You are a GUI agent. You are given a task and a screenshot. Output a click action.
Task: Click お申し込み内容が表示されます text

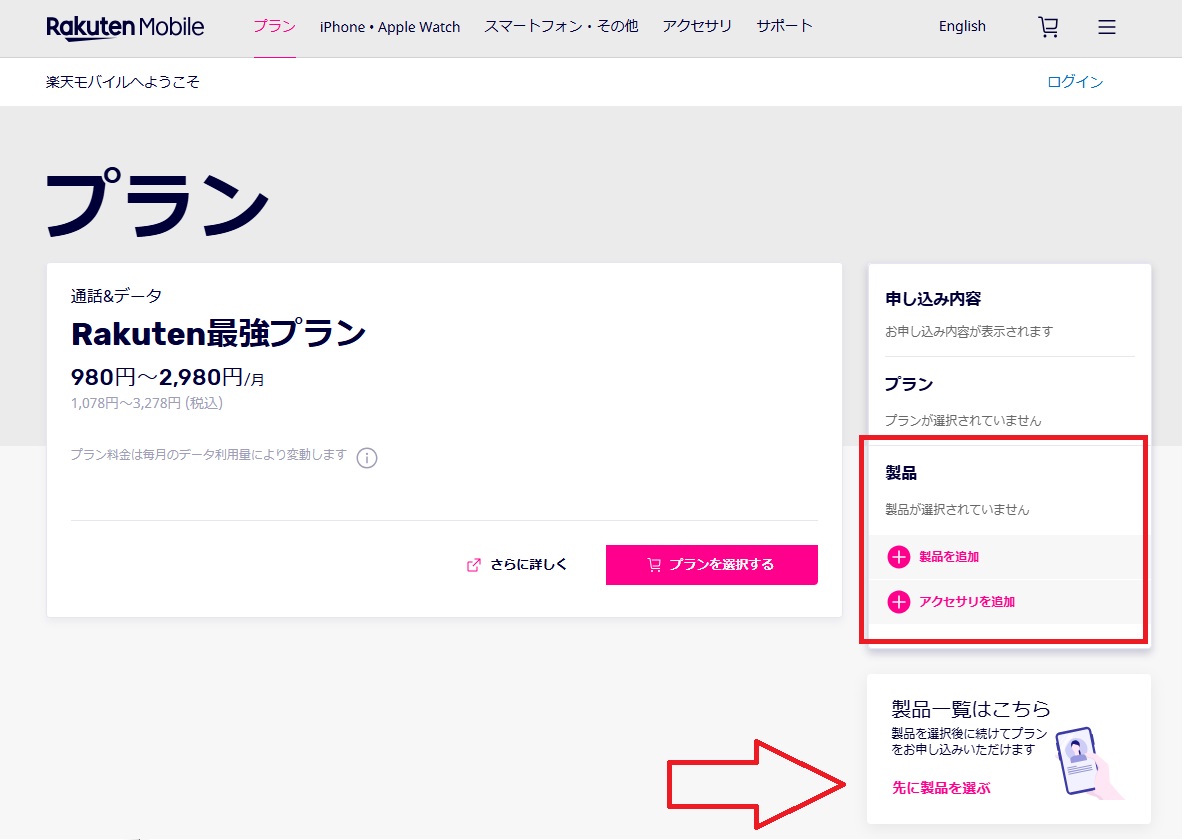pyautogui.click(x=969, y=332)
